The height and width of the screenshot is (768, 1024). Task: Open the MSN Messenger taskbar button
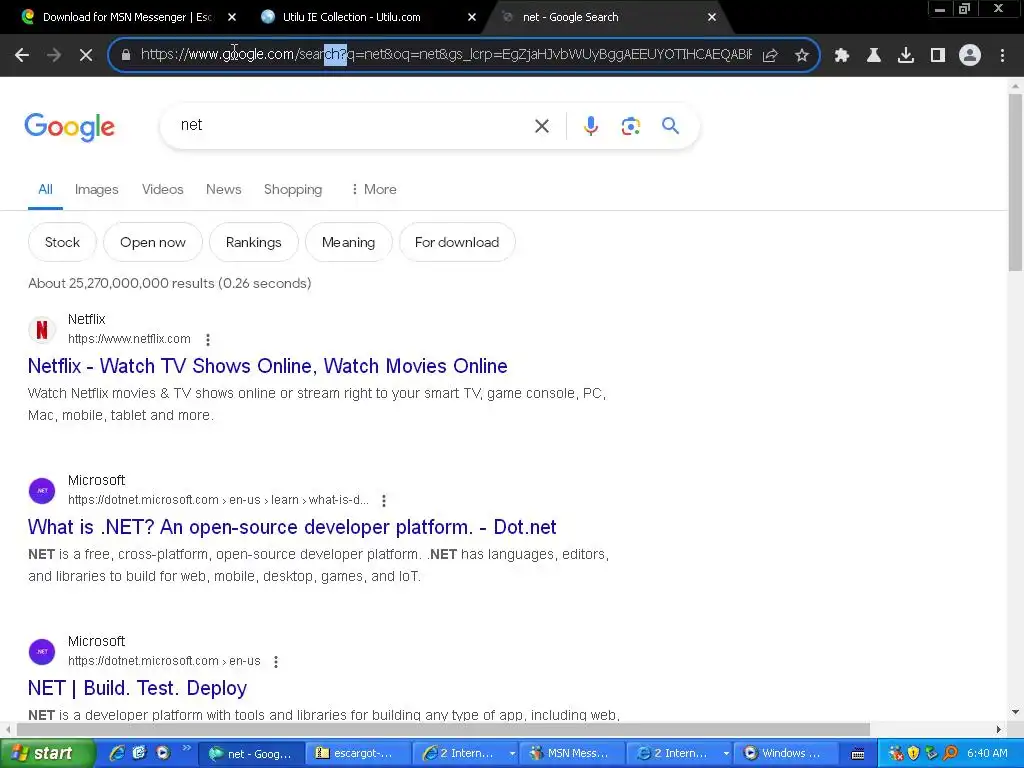tap(571, 754)
